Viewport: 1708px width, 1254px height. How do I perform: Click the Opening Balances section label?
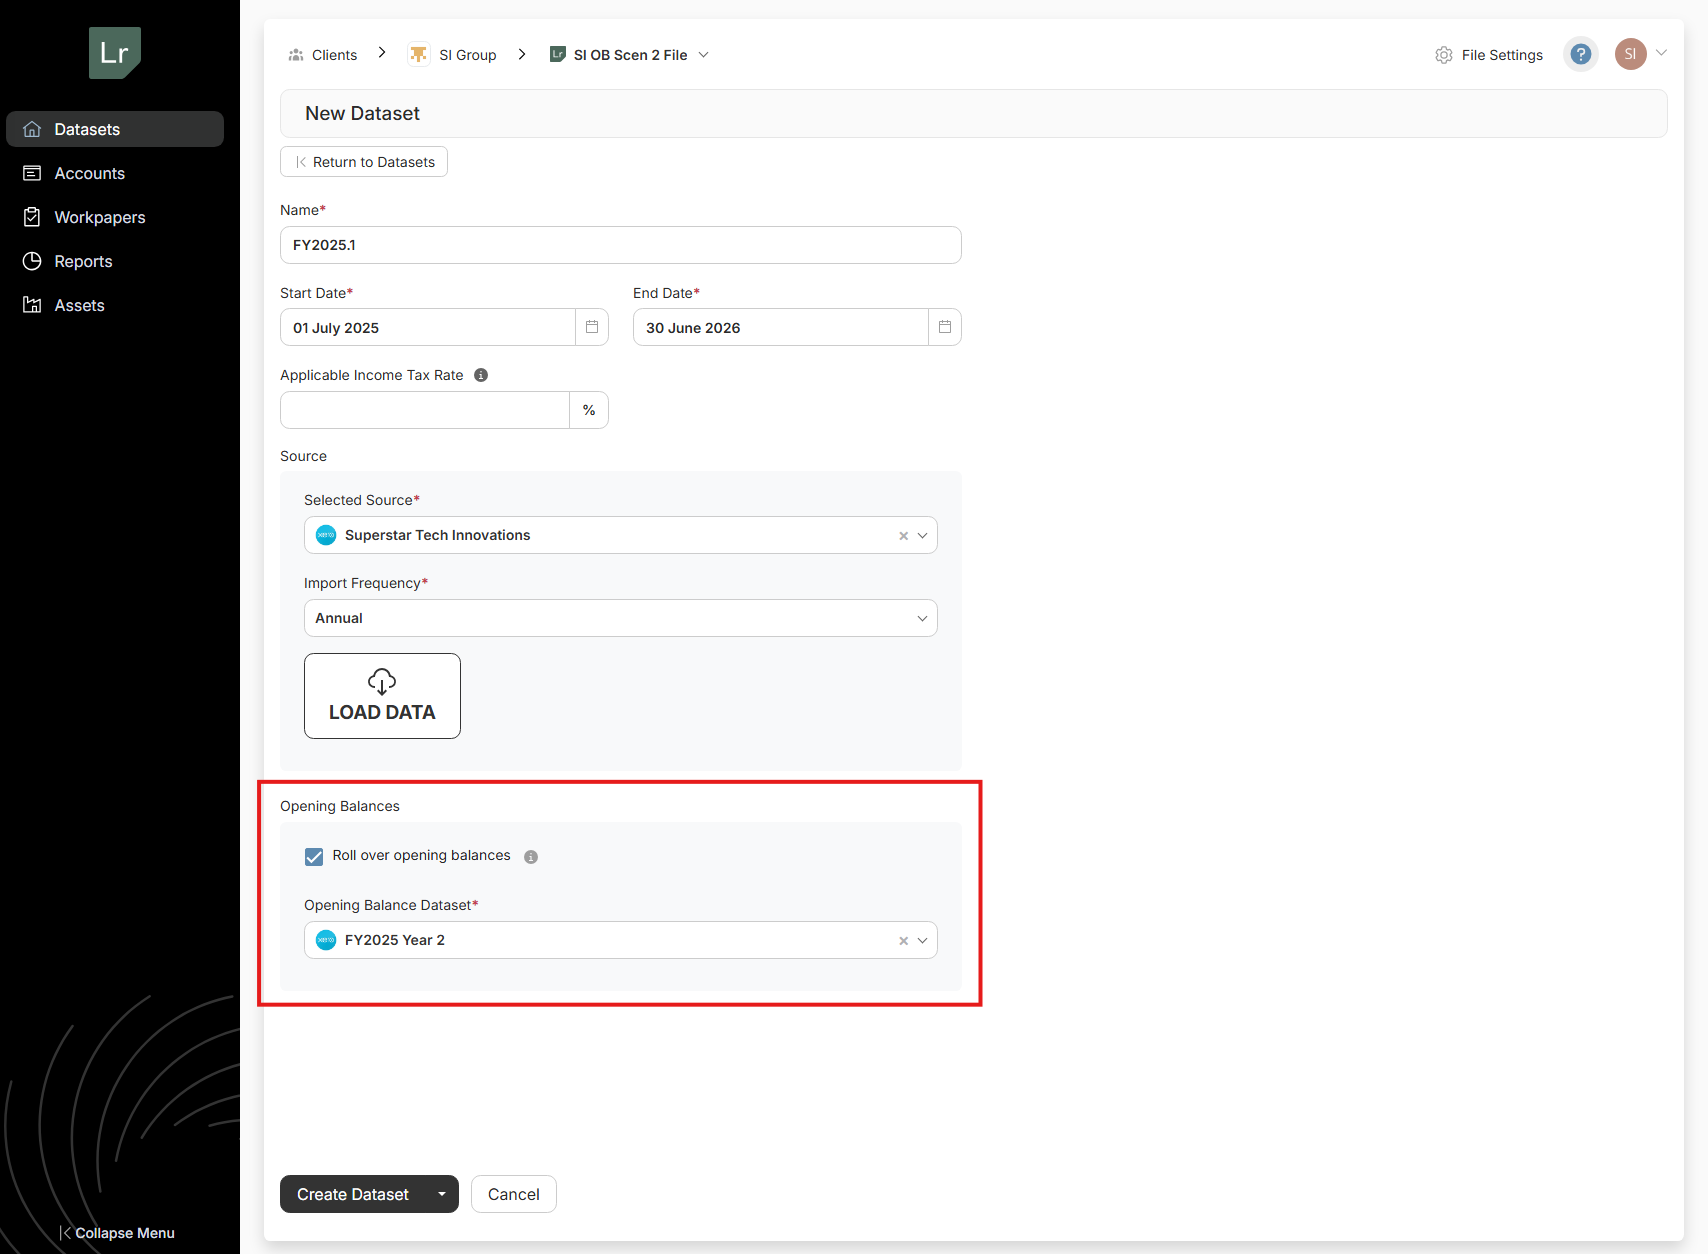click(x=340, y=806)
